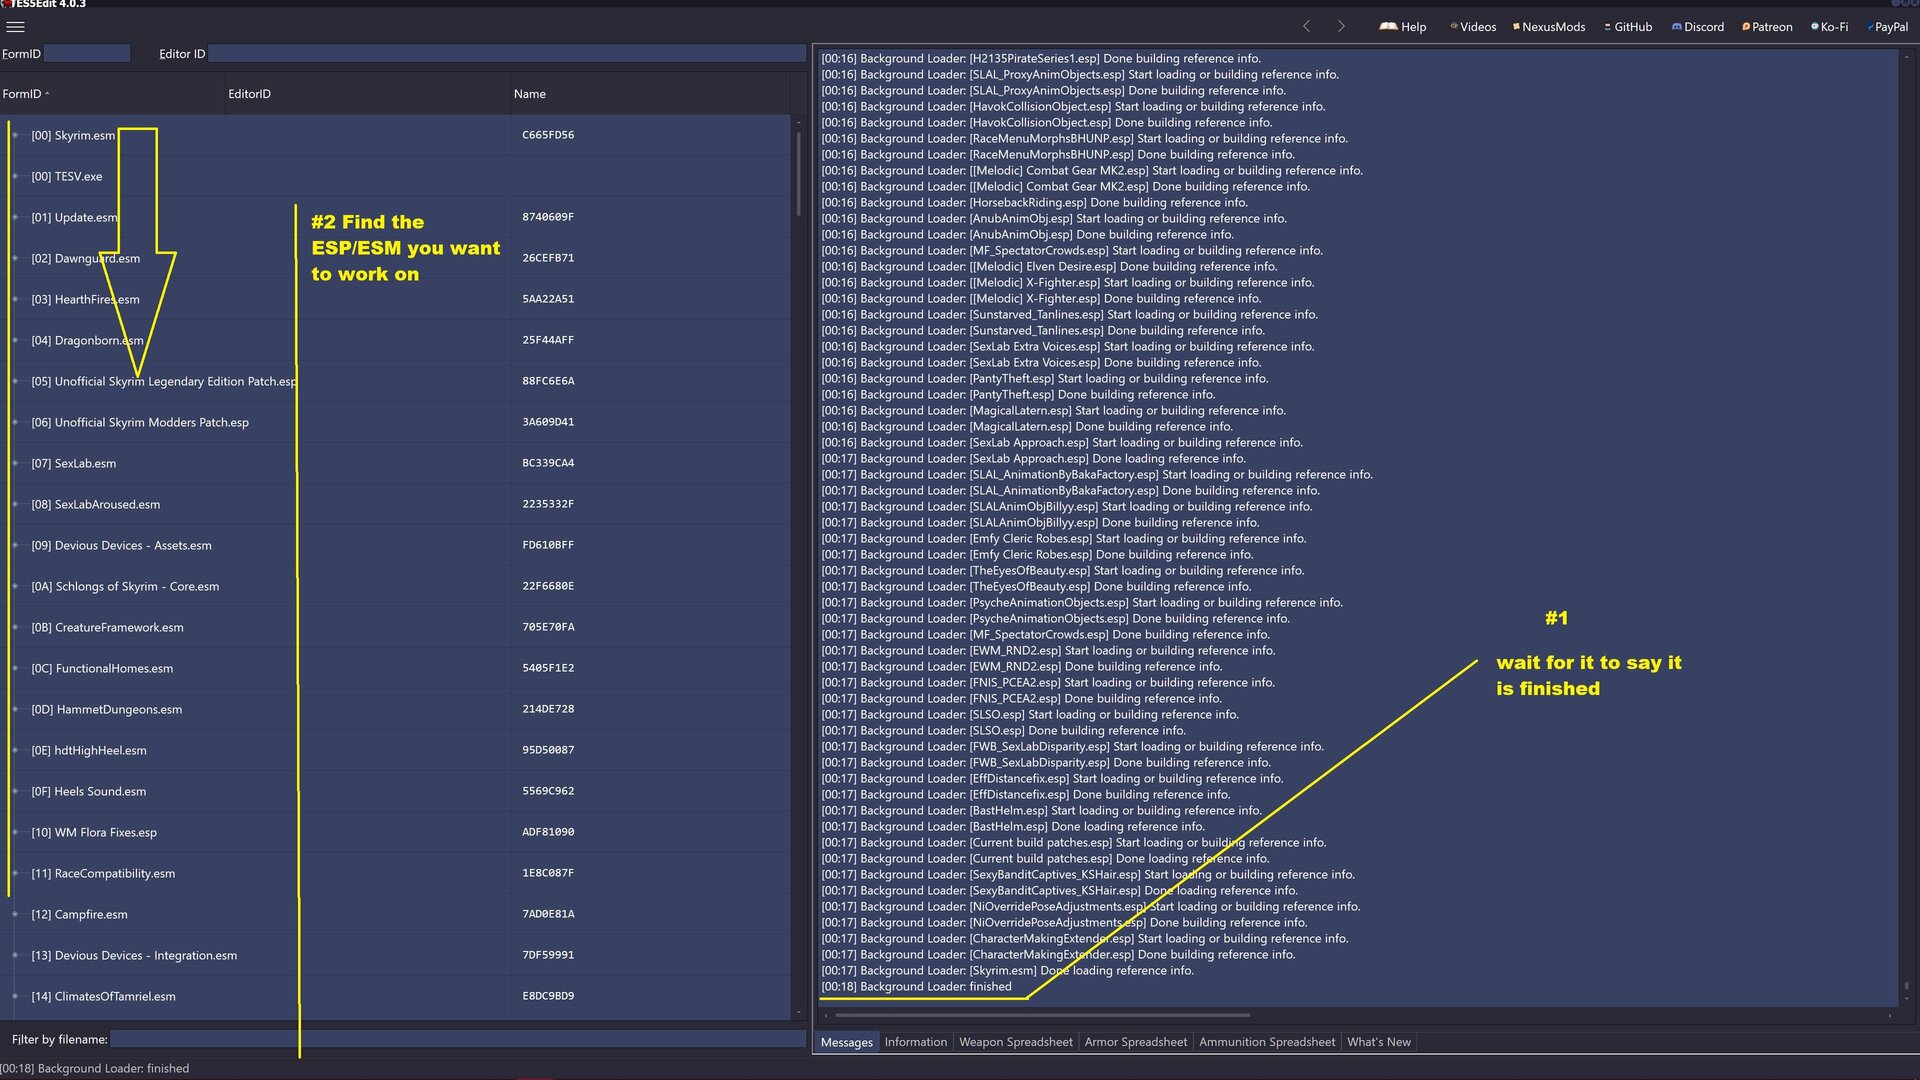Click the status bar Background Loader message
This screenshot has width=1920, height=1080.
coord(95,1069)
